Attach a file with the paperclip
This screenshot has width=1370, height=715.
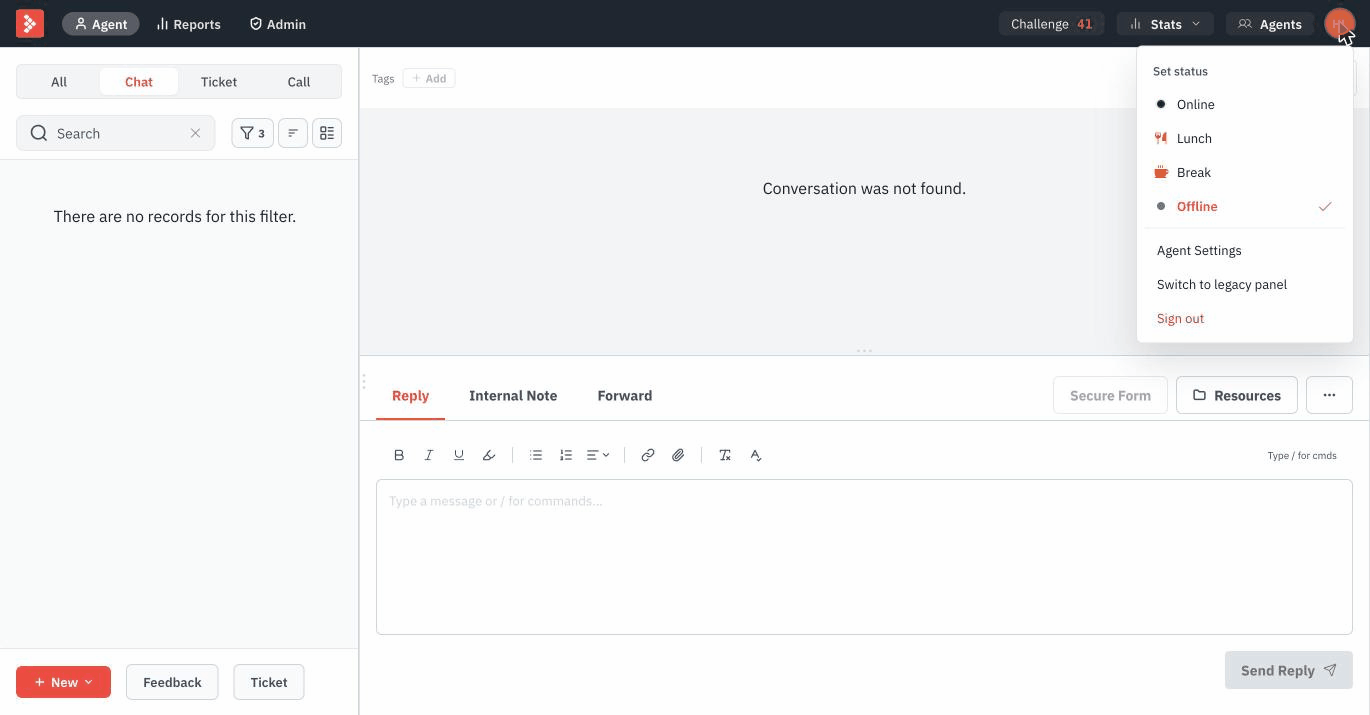(x=678, y=455)
